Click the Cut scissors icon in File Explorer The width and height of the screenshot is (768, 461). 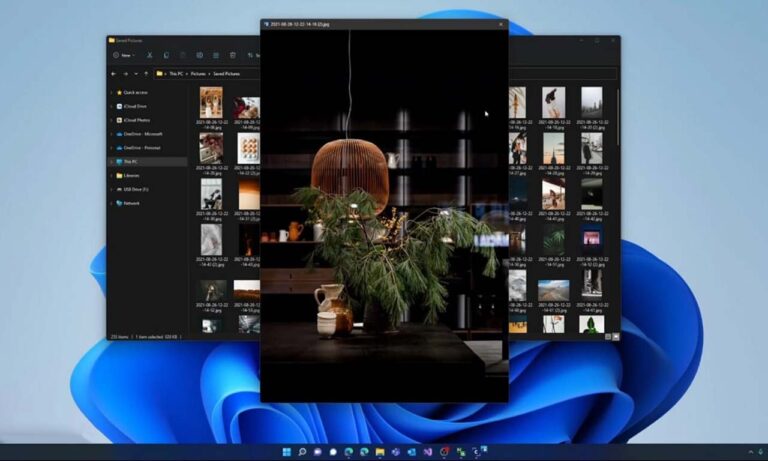tap(149, 55)
